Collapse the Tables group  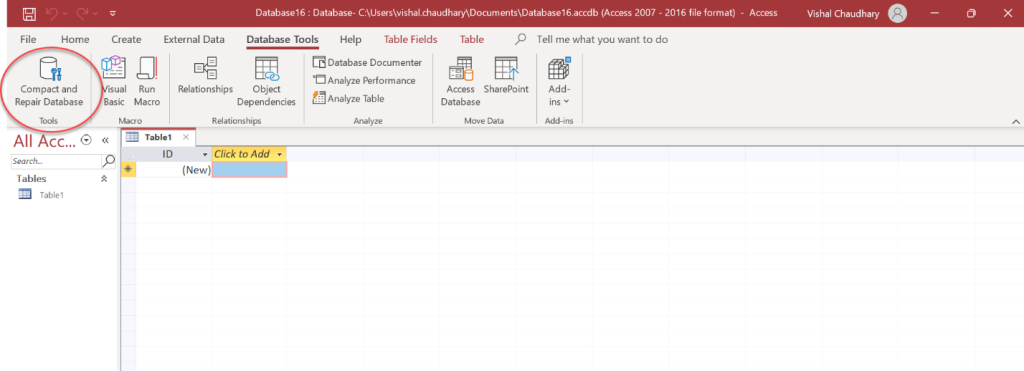[x=104, y=178]
